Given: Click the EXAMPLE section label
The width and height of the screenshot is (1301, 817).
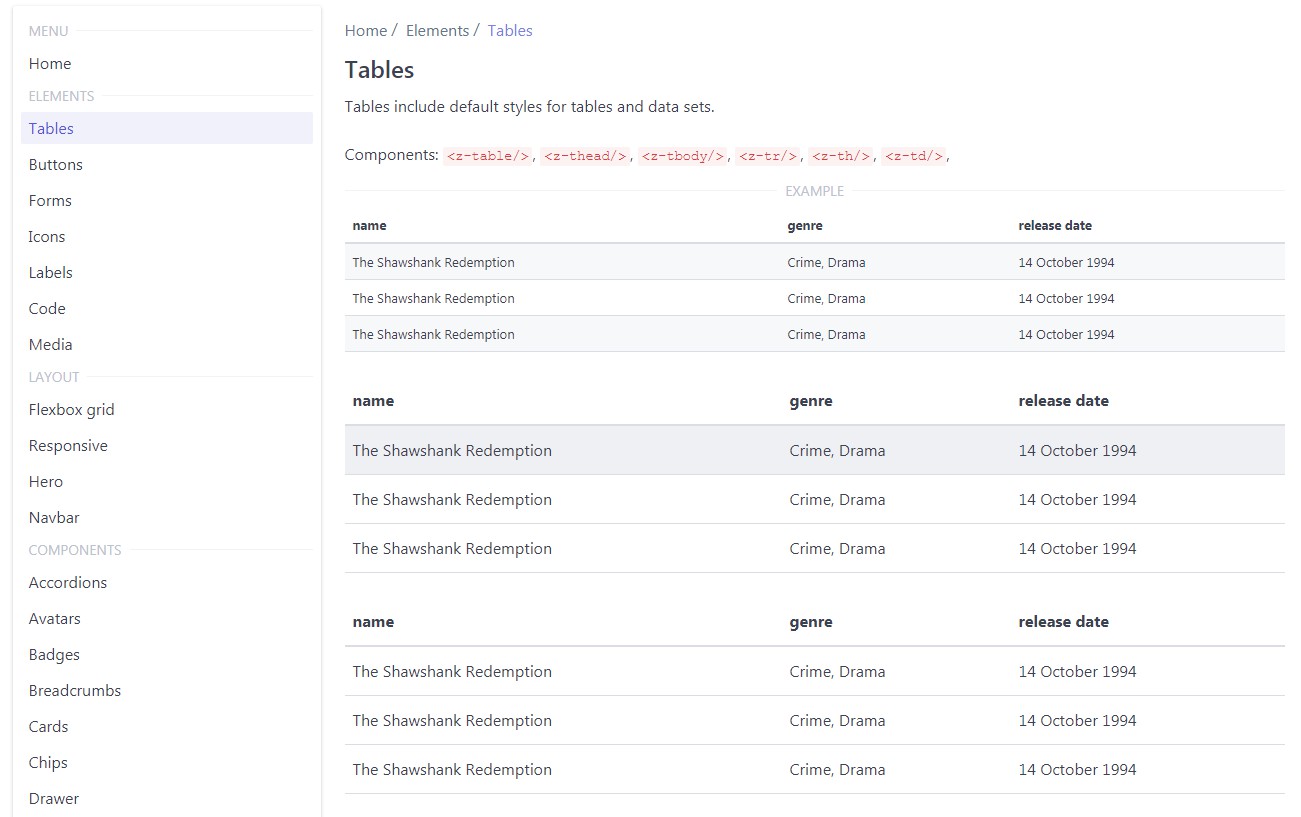Looking at the screenshot, I should point(814,191).
